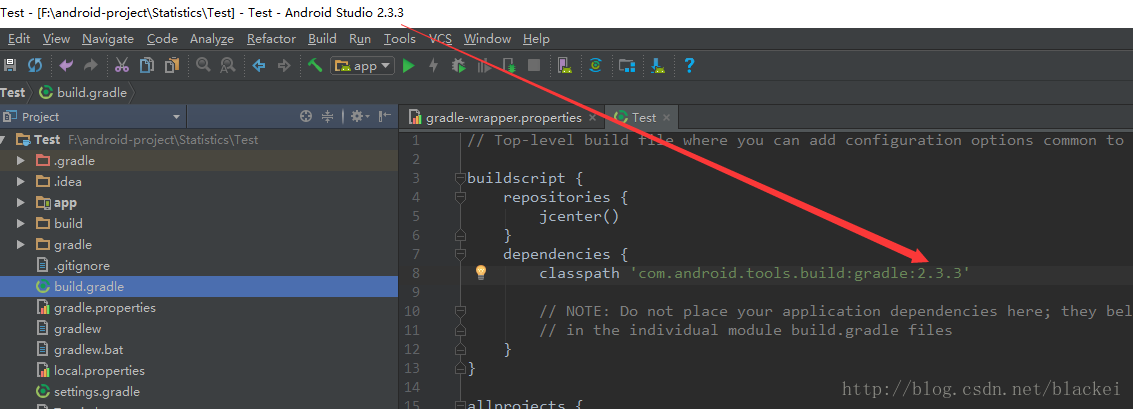Fold the dependencies code block

(459, 254)
